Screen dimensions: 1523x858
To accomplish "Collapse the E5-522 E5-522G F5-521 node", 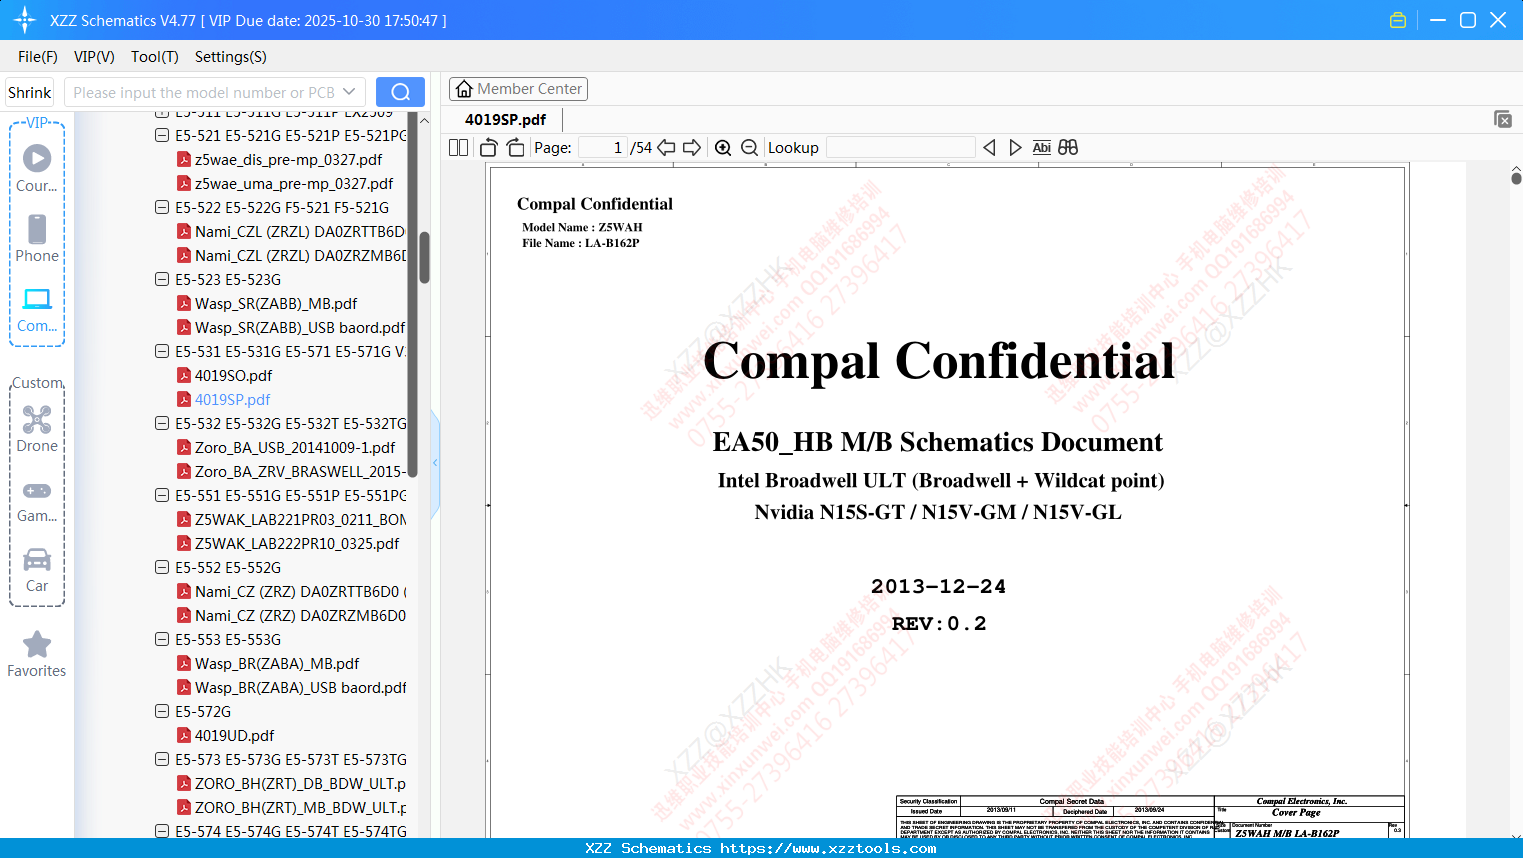I will pyautogui.click(x=162, y=207).
